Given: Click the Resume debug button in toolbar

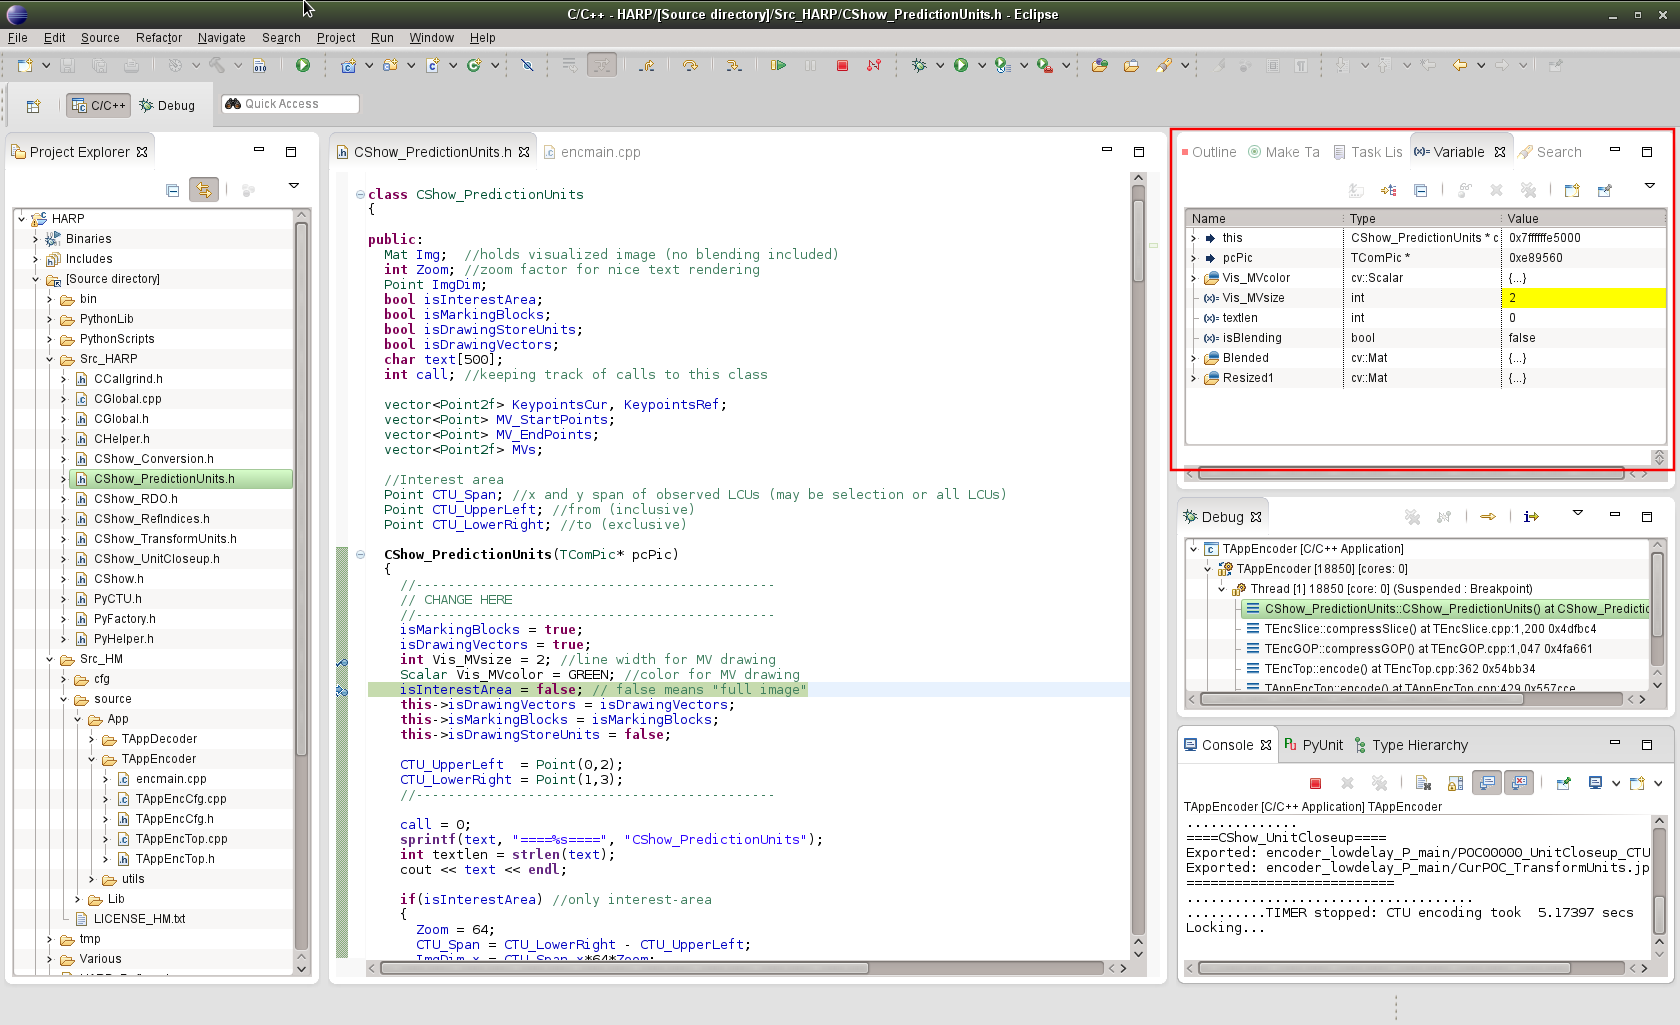Looking at the screenshot, I should click(x=778, y=66).
